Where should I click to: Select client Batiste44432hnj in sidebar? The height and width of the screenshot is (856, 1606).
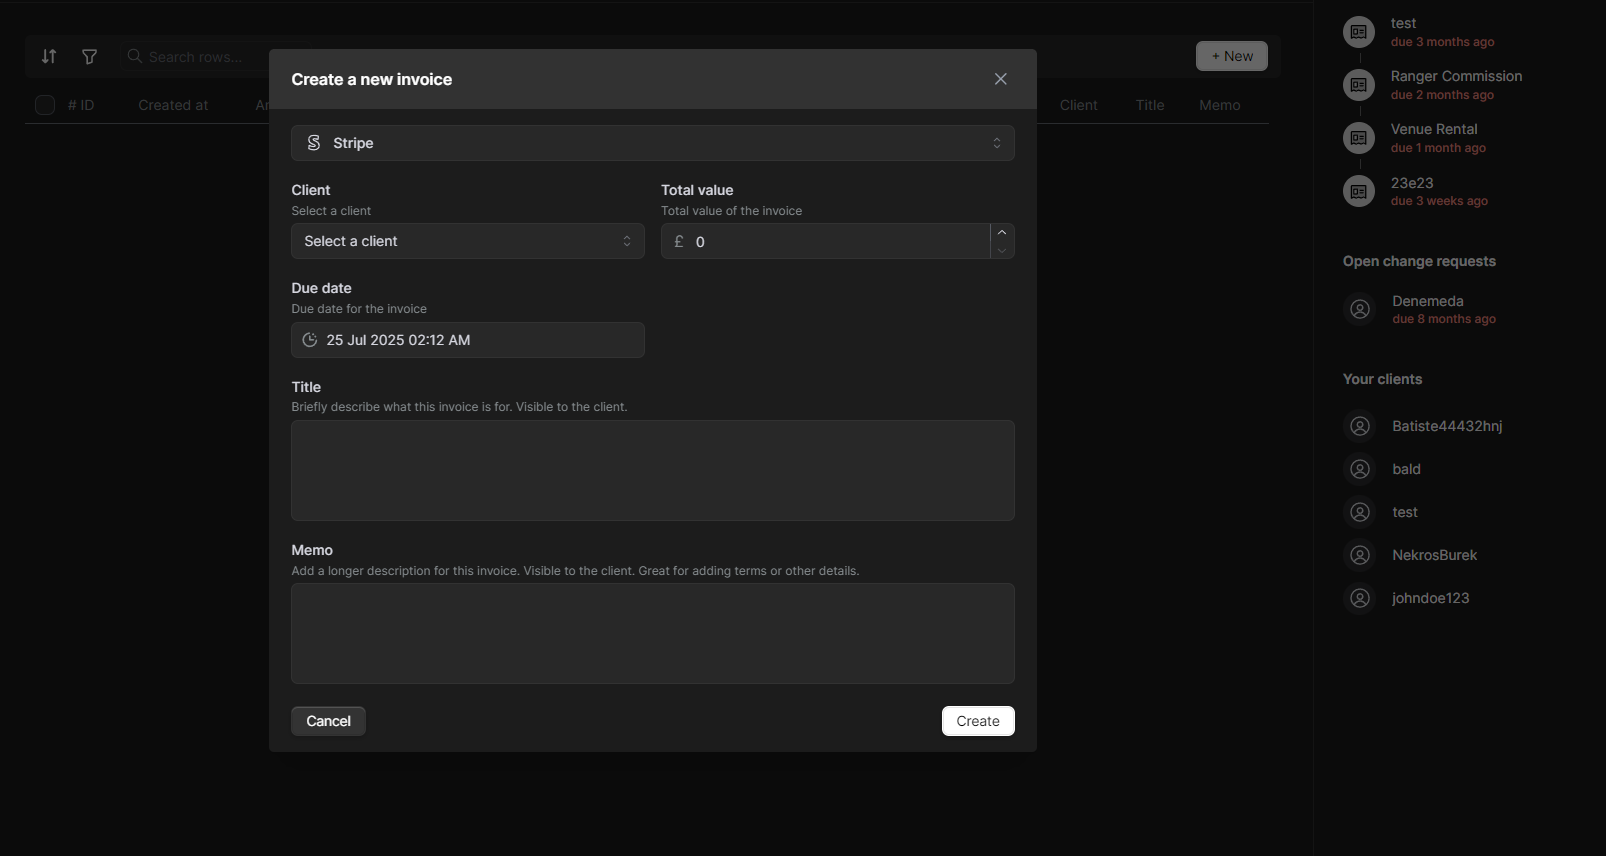pos(1447,426)
